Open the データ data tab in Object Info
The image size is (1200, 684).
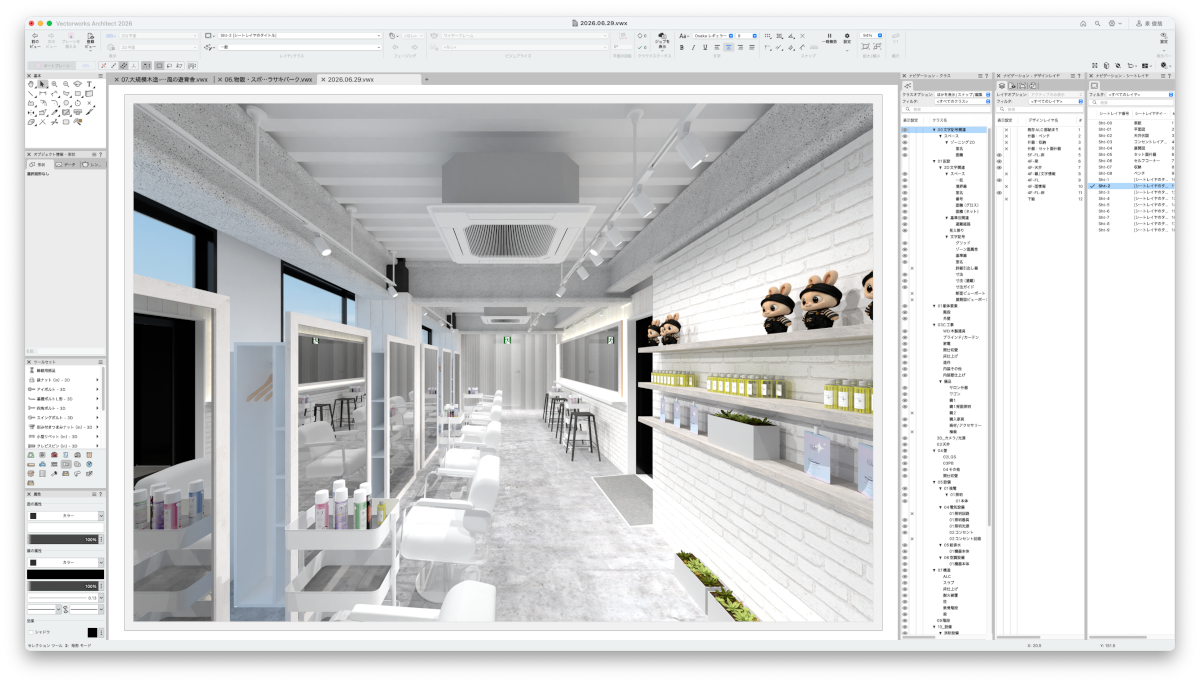(67, 165)
